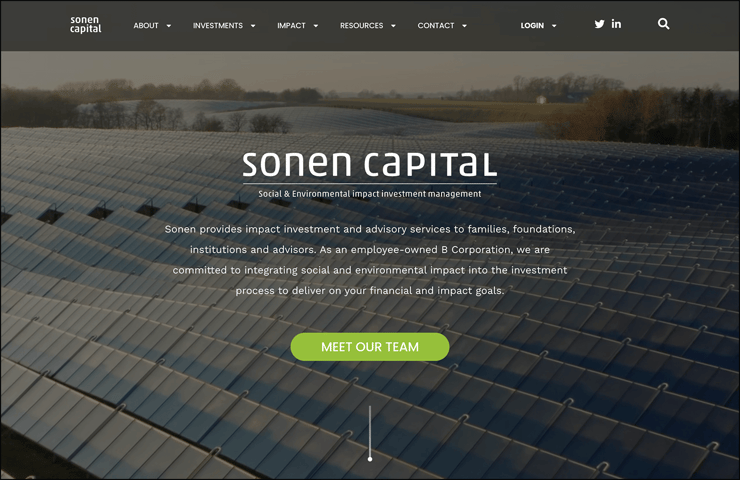The width and height of the screenshot is (740, 480).
Task: Open the ABOUT menu item
Action: click(x=146, y=25)
